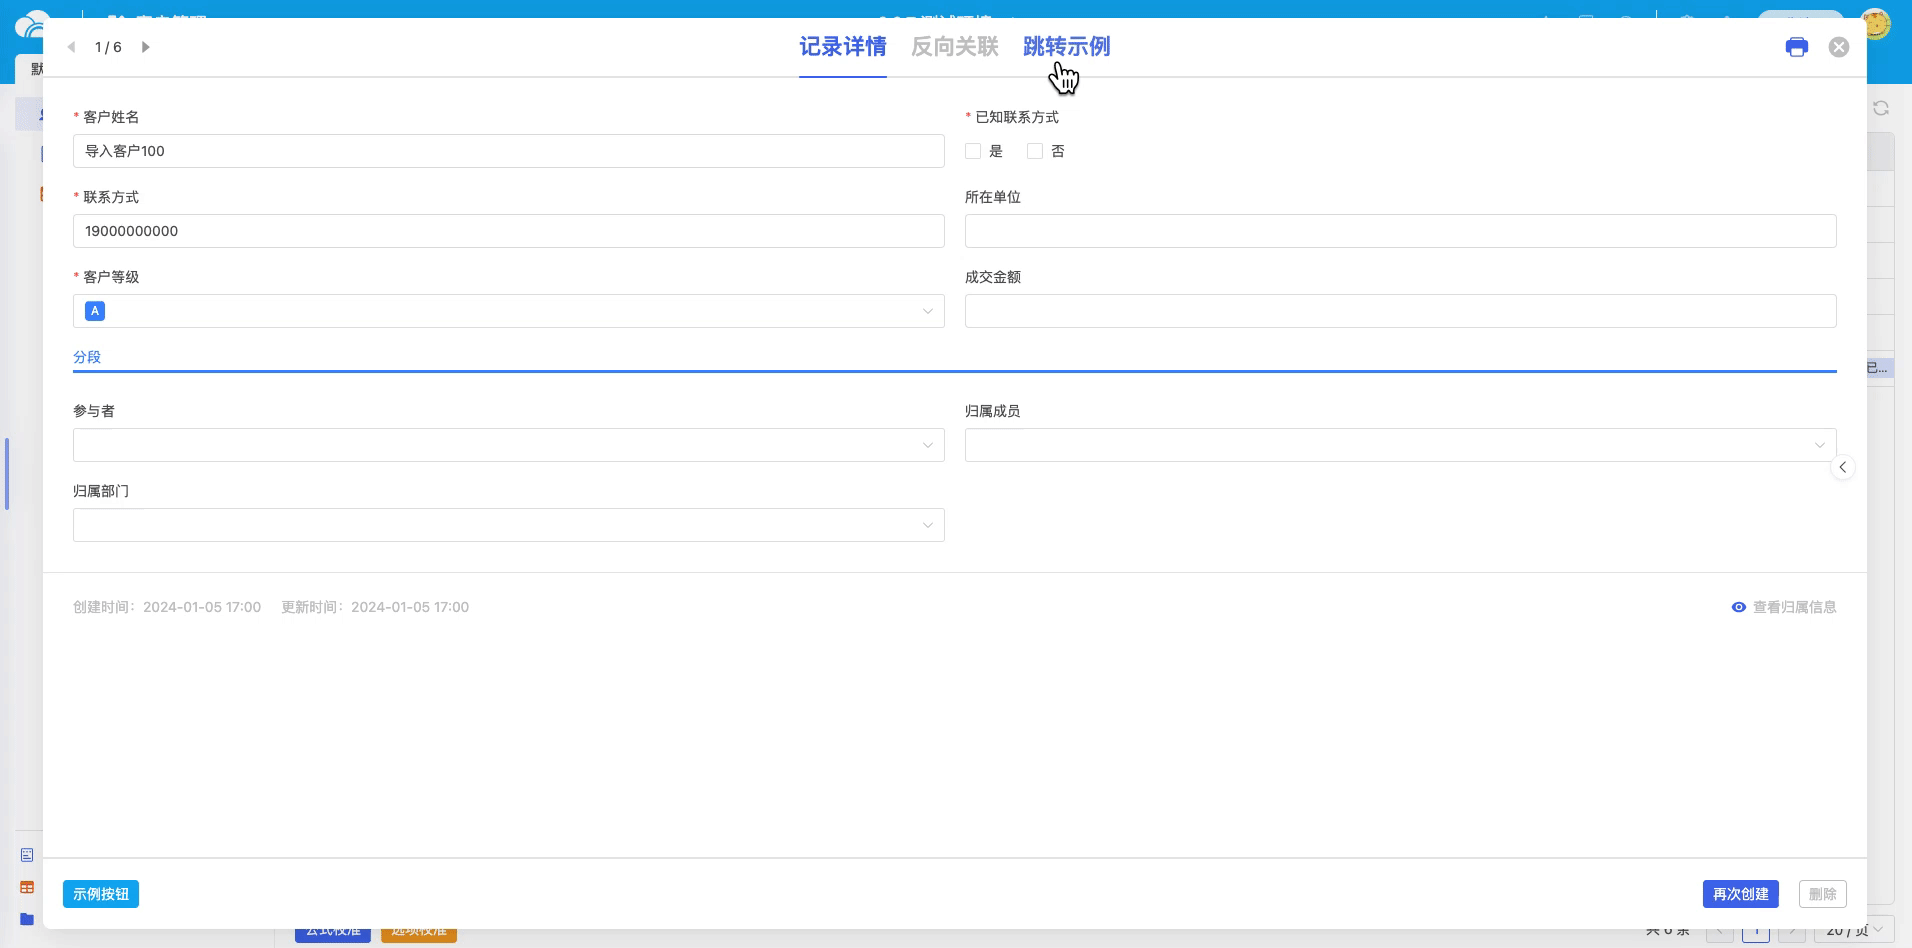Switch to the 反向关联 tab
The width and height of the screenshot is (1912, 948).
(x=954, y=47)
